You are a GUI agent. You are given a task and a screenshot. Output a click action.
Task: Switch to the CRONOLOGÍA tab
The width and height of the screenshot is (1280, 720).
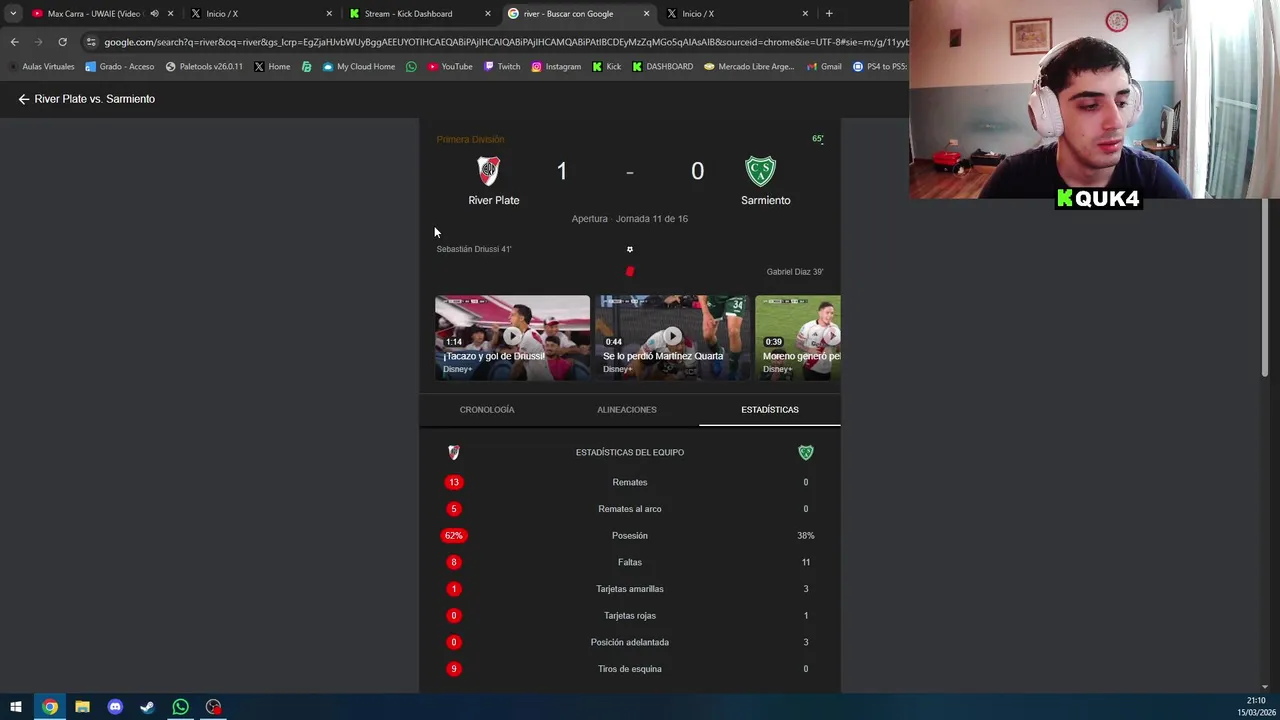click(487, 410)
